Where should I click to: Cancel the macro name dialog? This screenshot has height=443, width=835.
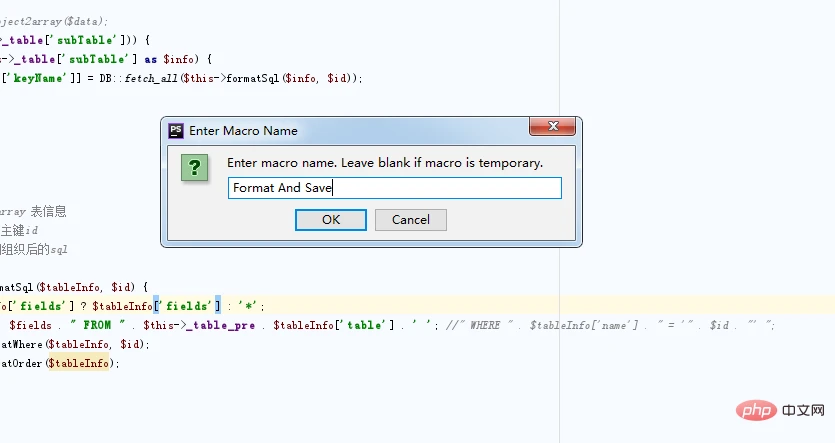click(x=410, y=220)
